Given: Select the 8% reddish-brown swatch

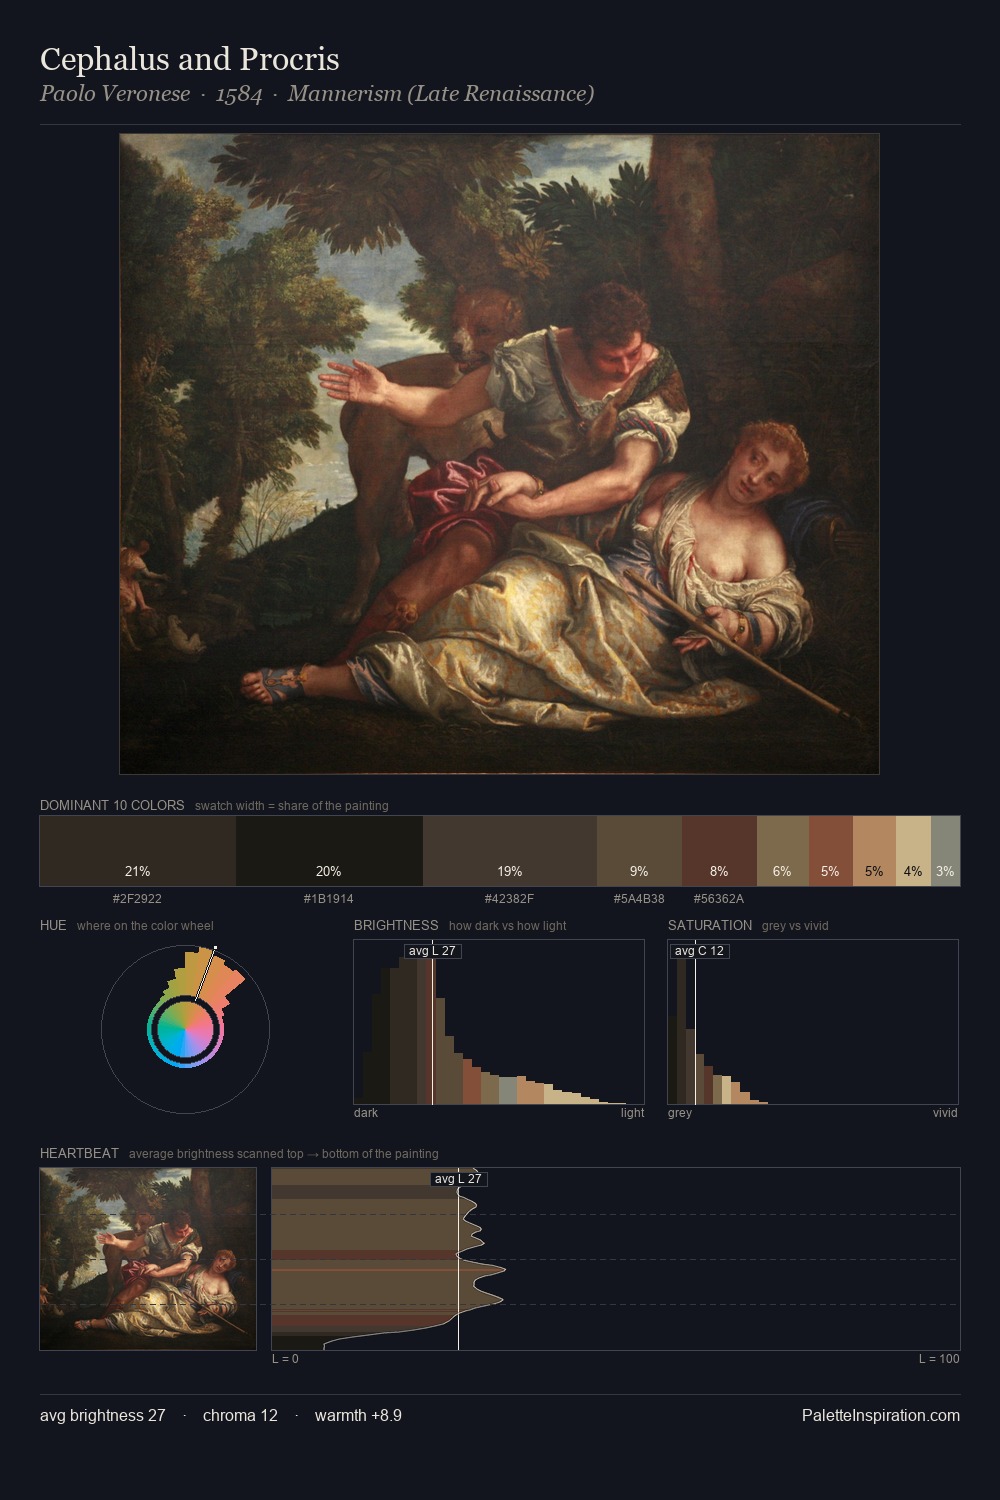Looking at the screenshot, I should 719,851.
